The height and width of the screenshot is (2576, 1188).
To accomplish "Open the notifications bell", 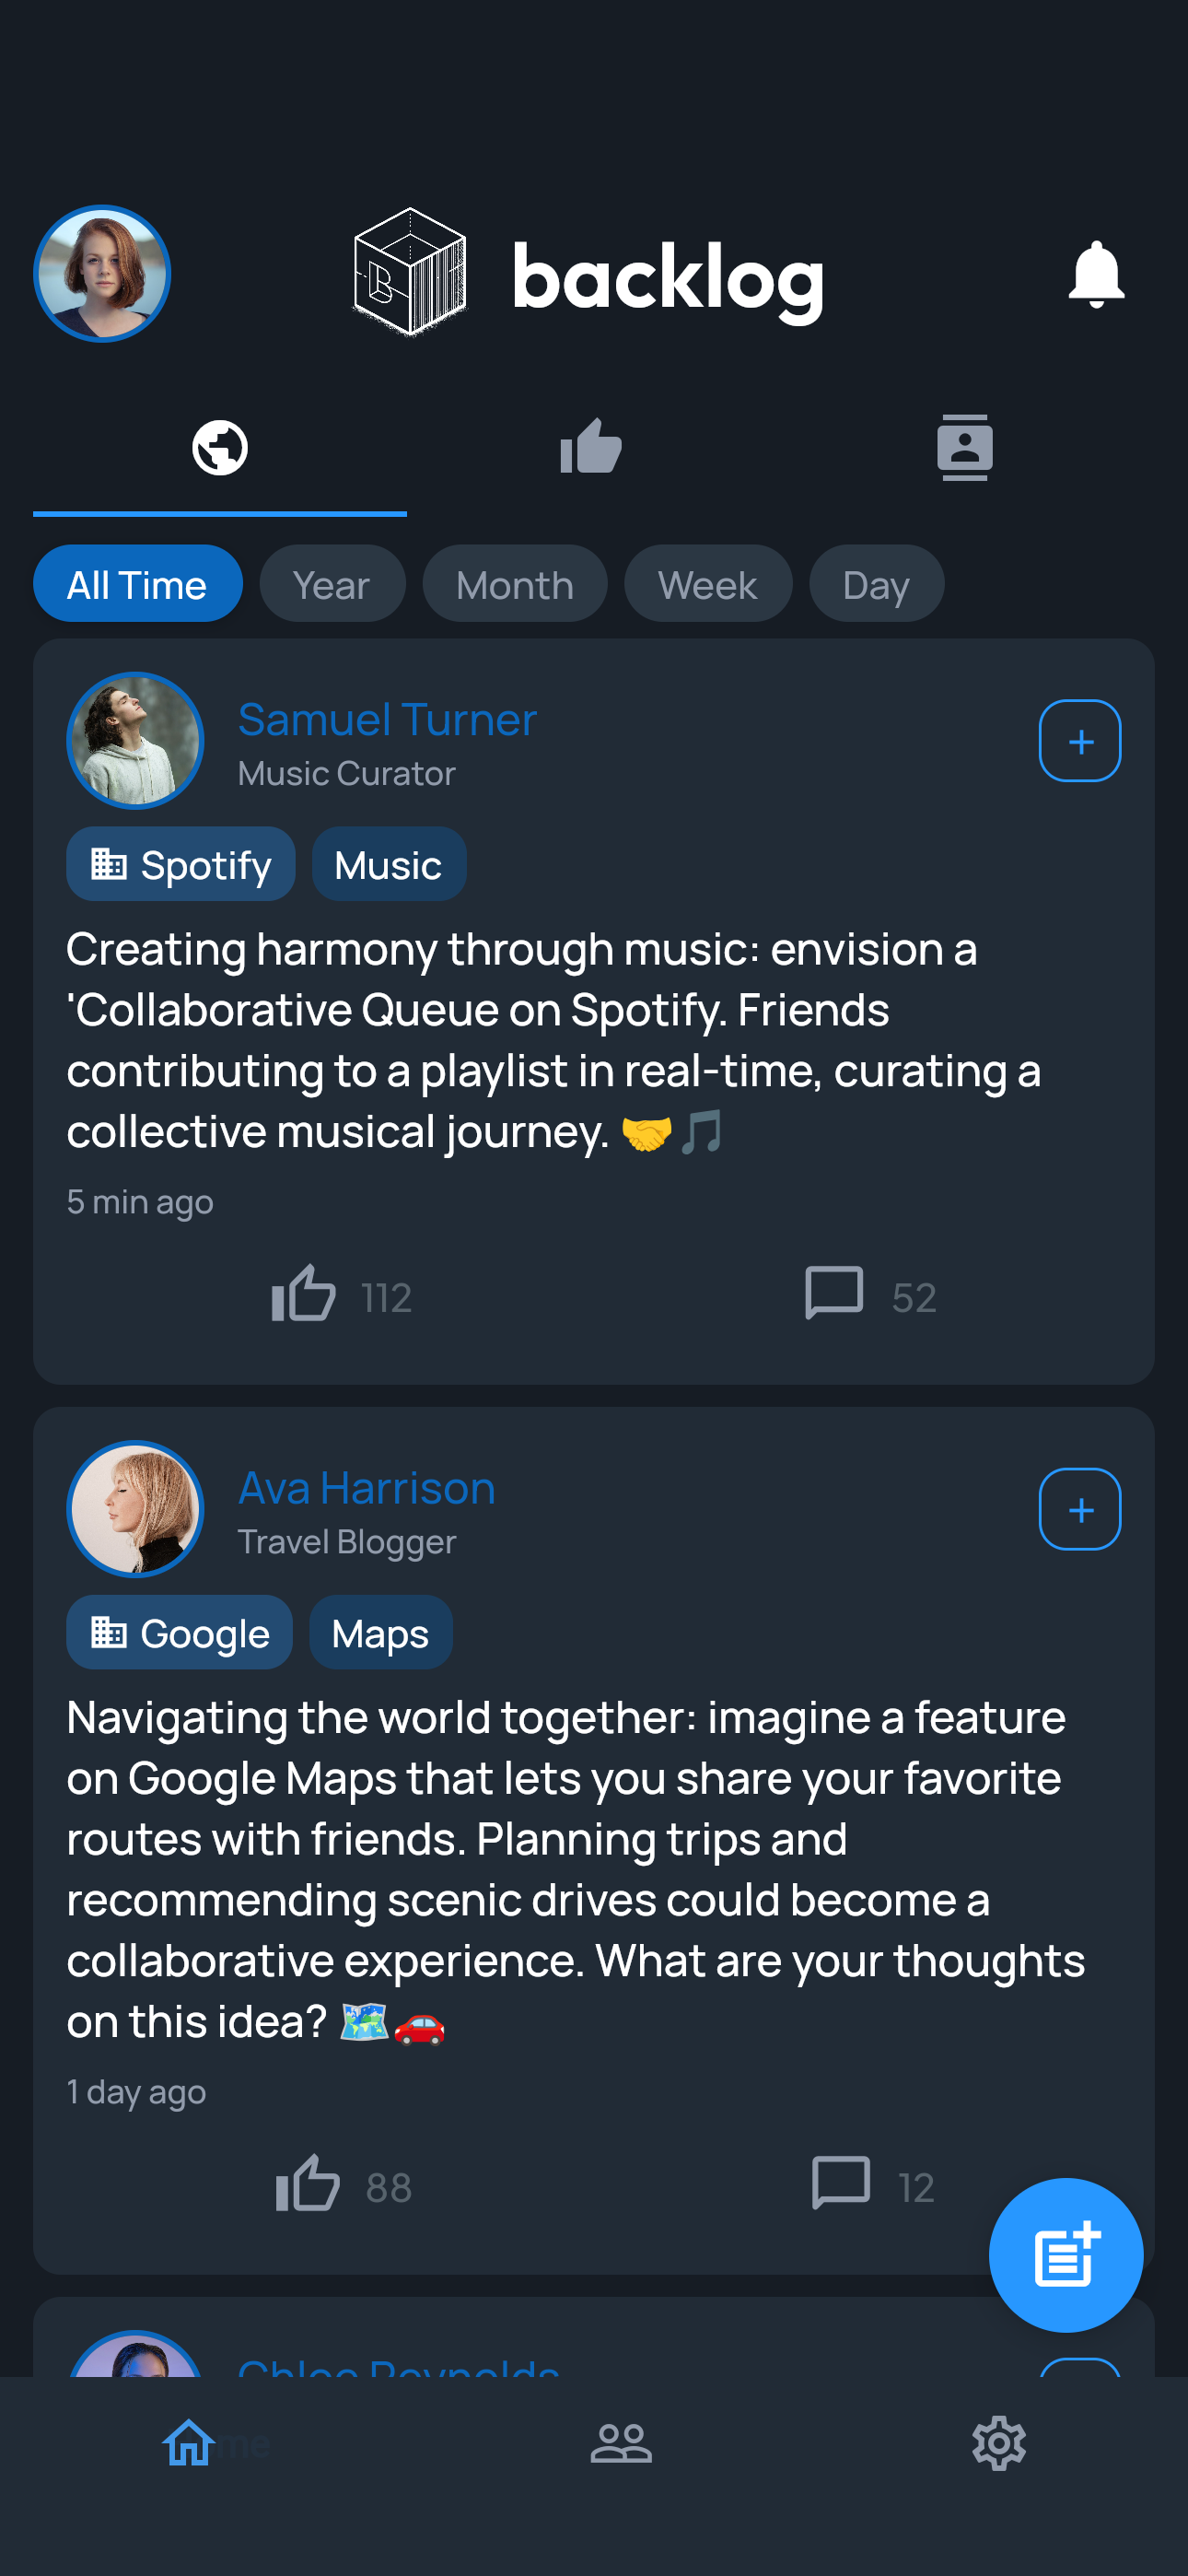I will (x=1095, y=274).
